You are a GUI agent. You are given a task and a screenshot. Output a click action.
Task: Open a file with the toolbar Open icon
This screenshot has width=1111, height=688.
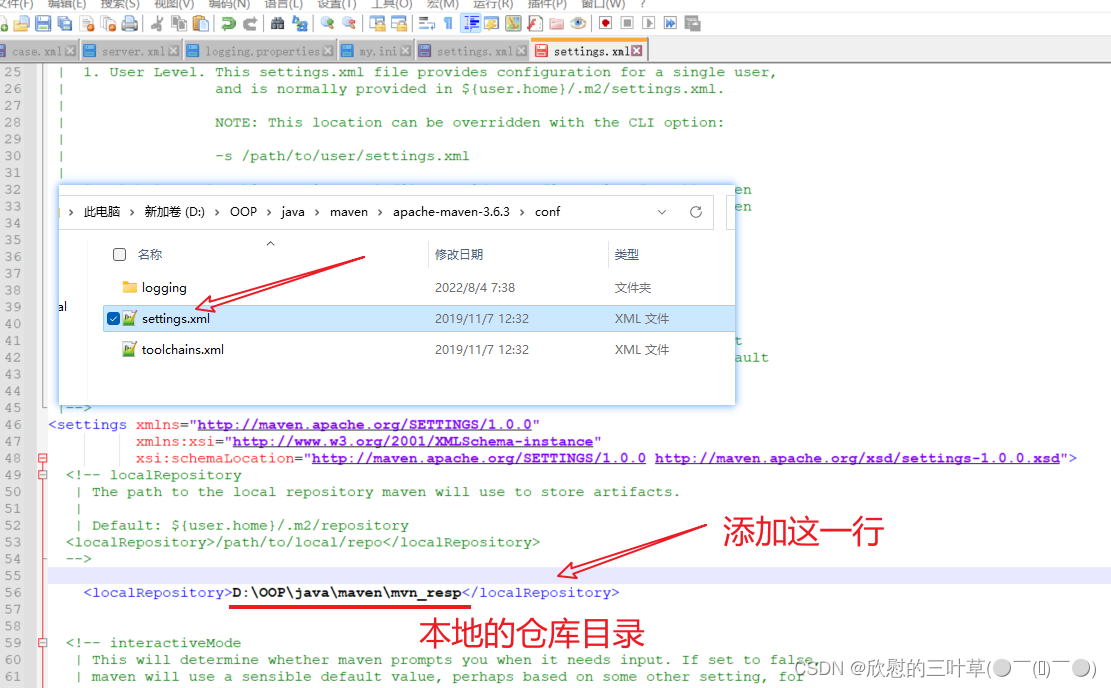coord(21,23)
